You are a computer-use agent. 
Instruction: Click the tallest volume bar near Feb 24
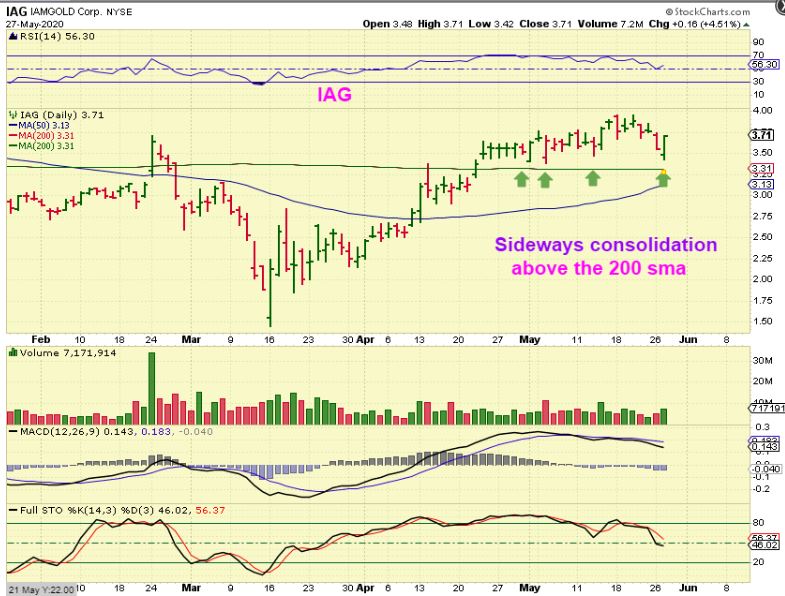pyautogui.click(x=152, y=389)
